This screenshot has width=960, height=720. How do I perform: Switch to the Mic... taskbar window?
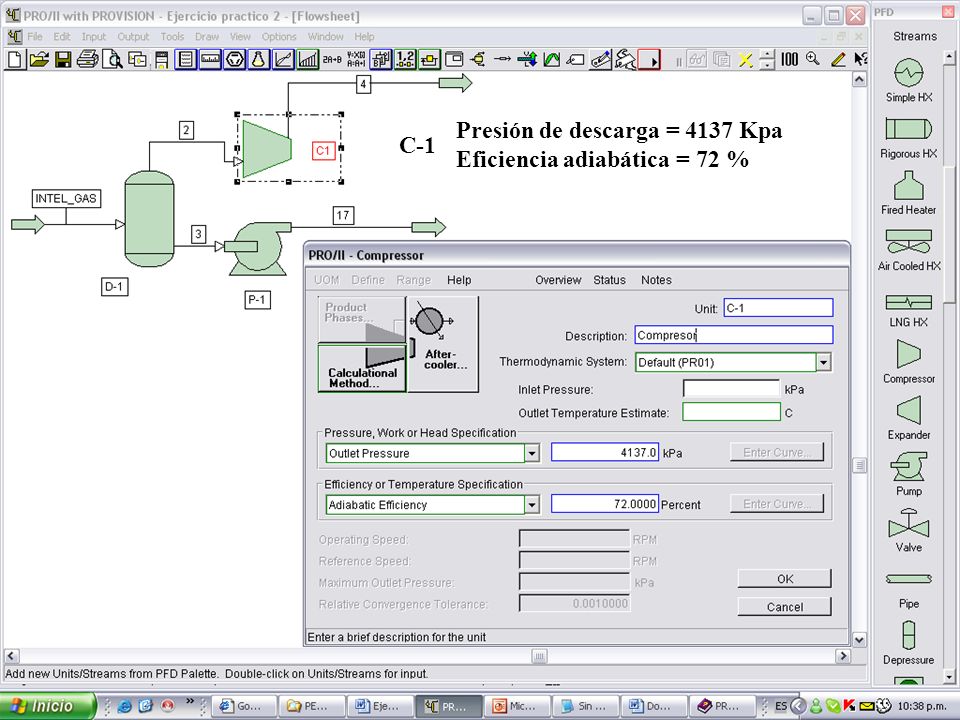point(516,706)
